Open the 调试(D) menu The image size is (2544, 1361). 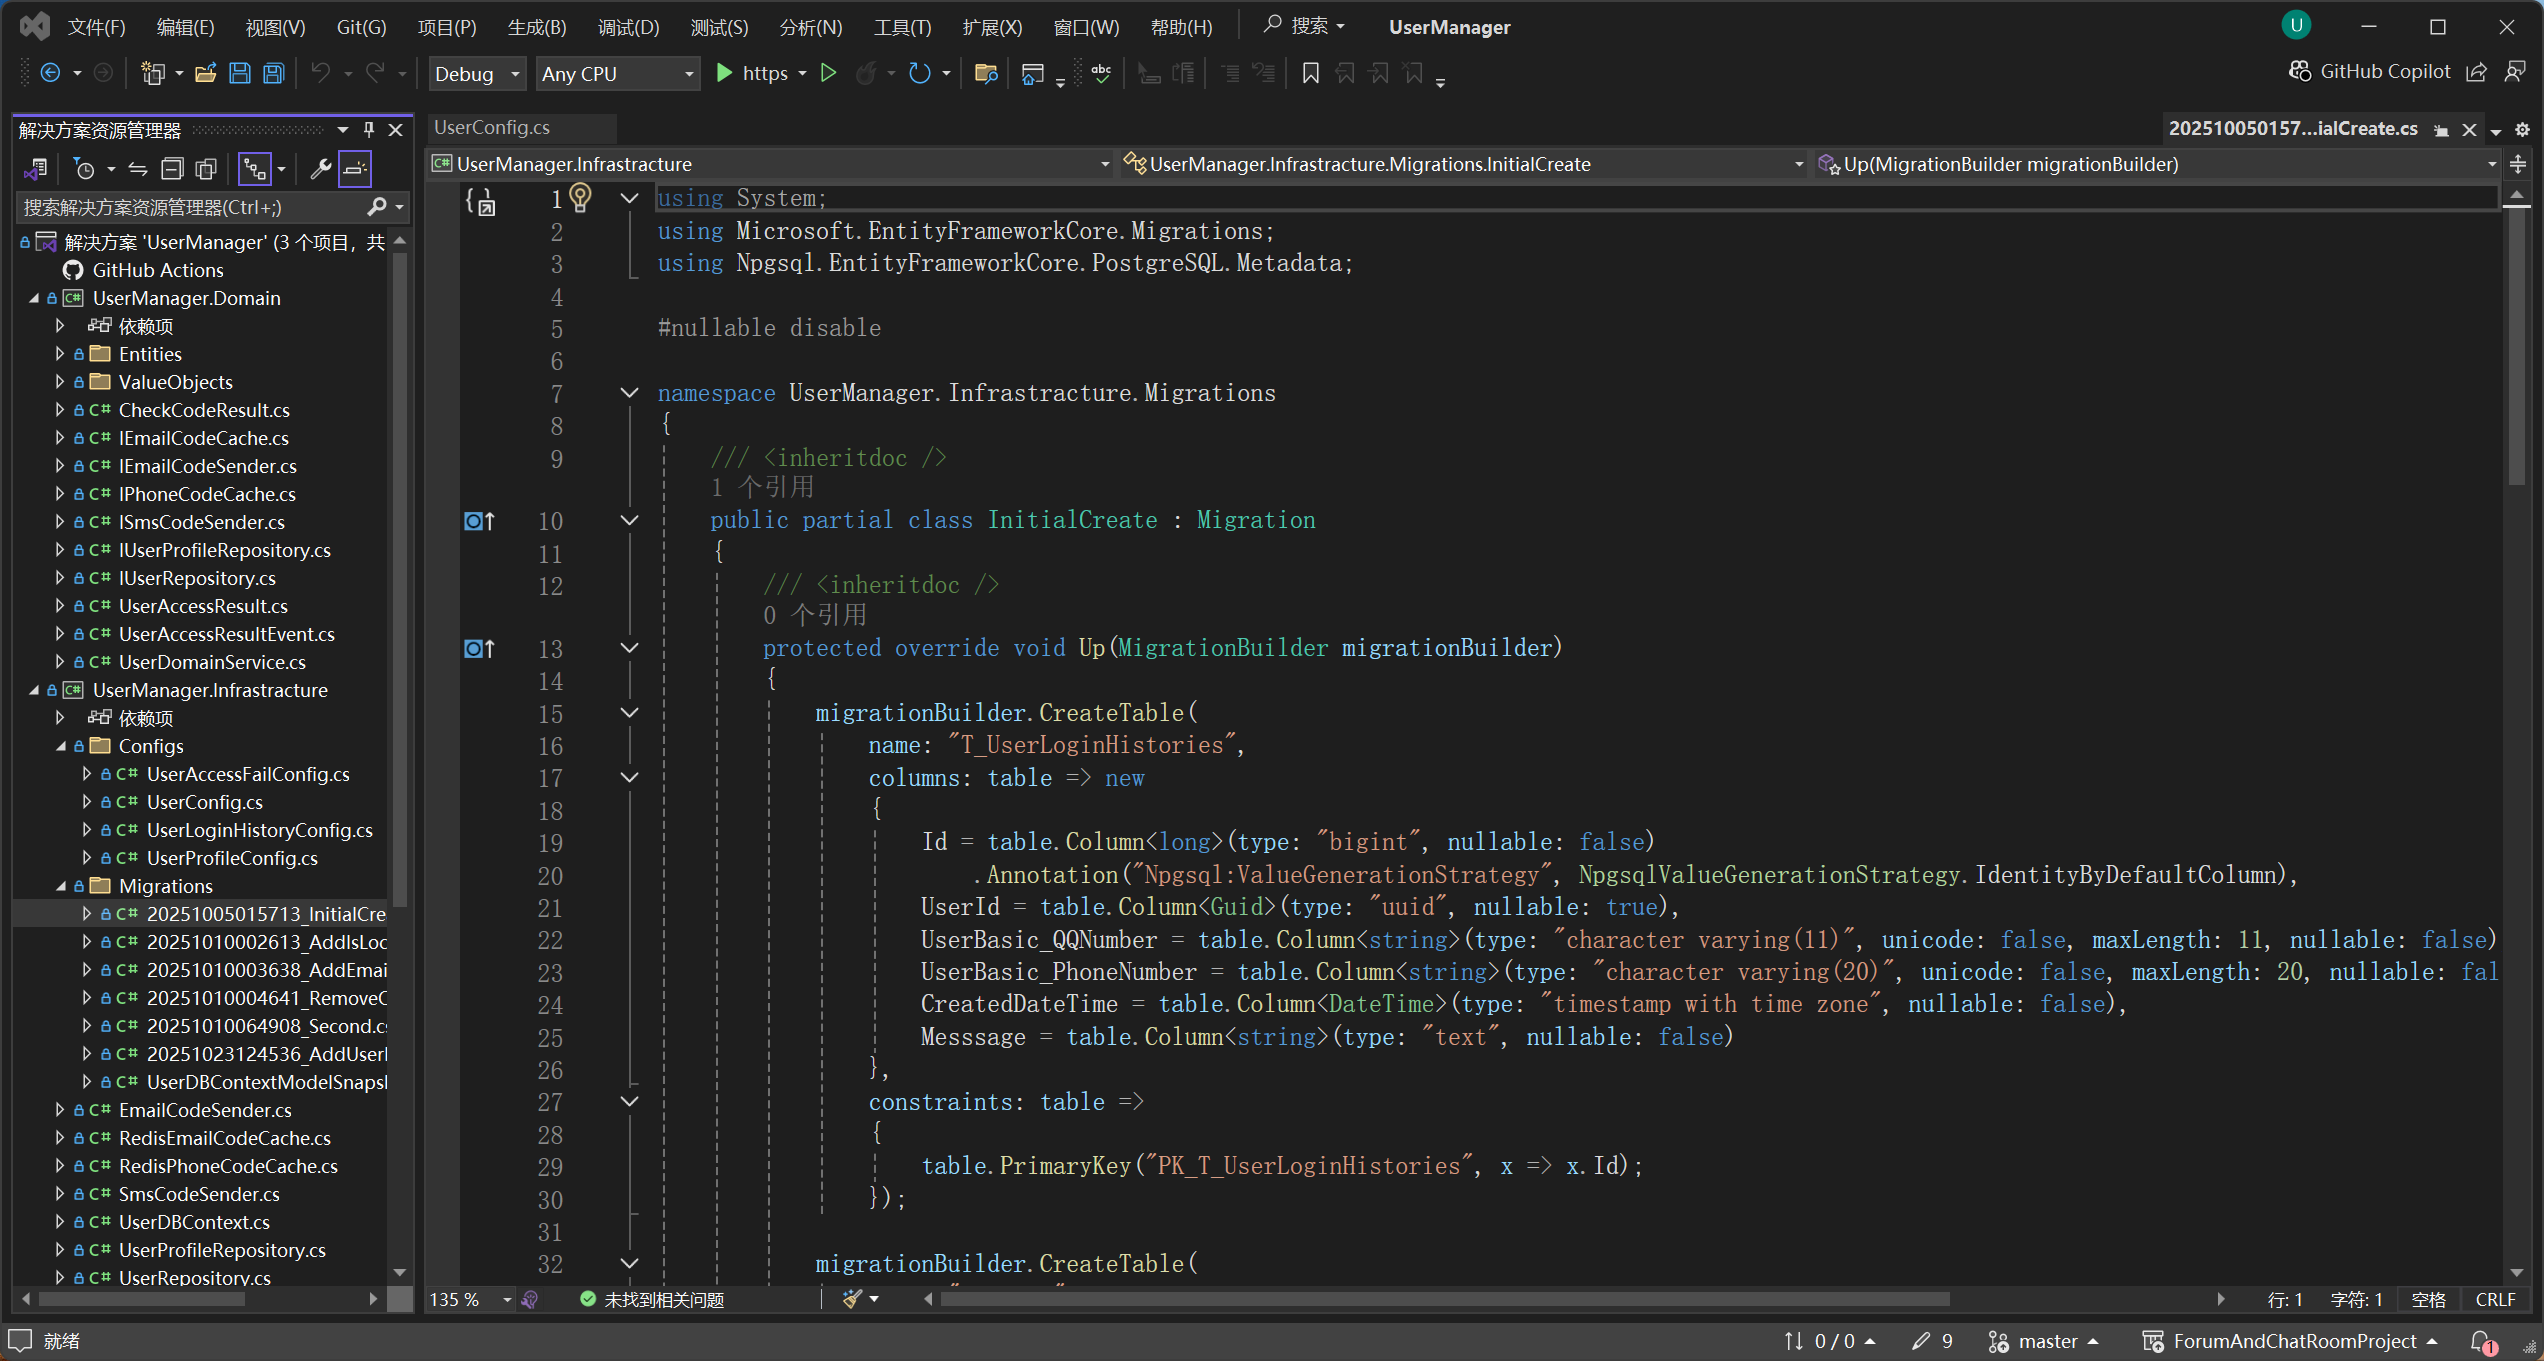(x=628, y=27)
